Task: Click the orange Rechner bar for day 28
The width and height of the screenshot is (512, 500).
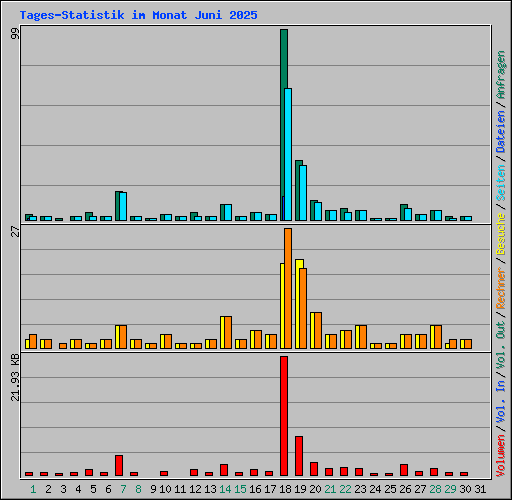Action: coord(438,337)
